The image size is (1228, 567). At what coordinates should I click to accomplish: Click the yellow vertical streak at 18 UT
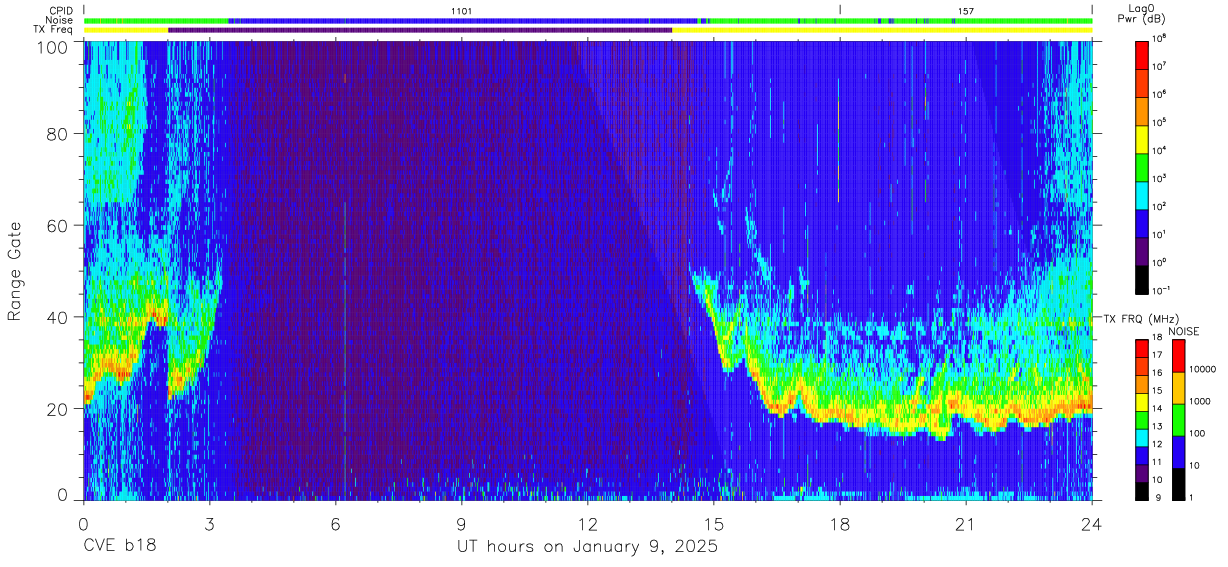point(838,140)
